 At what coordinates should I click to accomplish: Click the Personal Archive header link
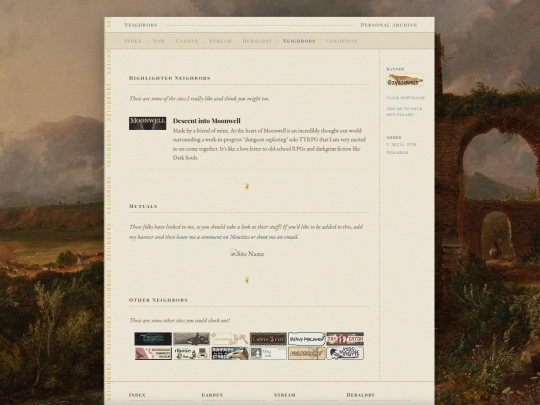click(x=389, y=25)
